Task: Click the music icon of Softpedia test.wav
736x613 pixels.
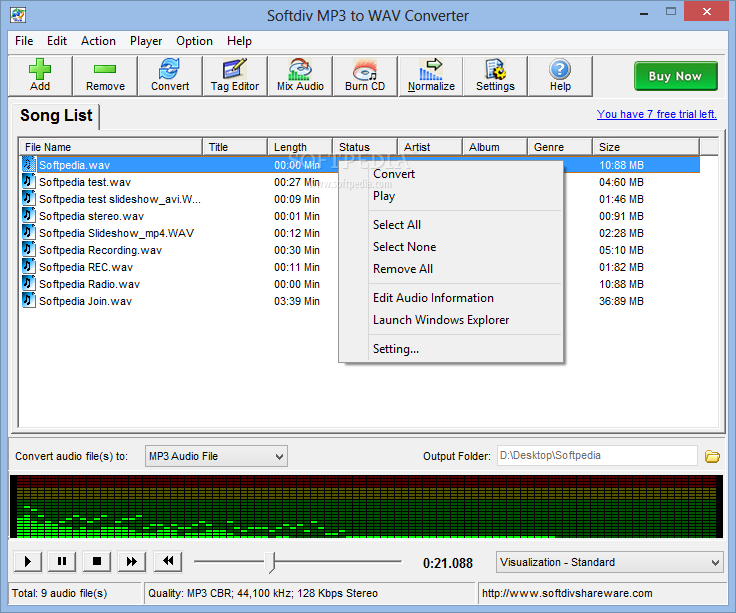Action: 28,181
